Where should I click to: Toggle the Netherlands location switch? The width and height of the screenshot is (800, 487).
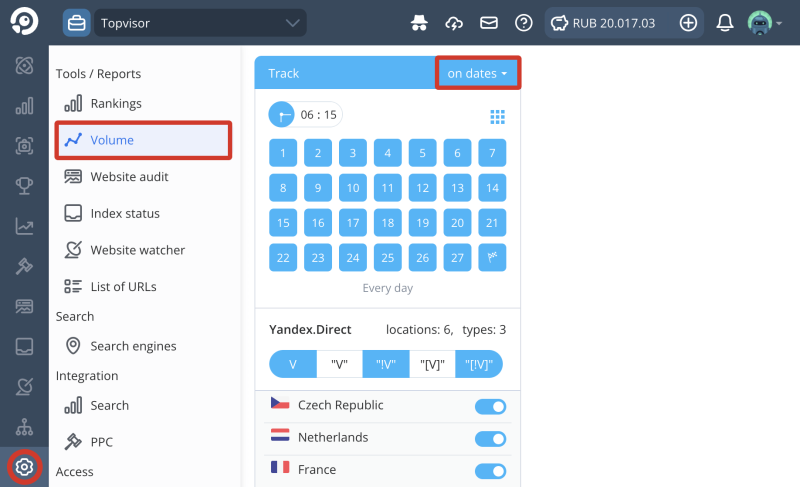pos(490,439)
